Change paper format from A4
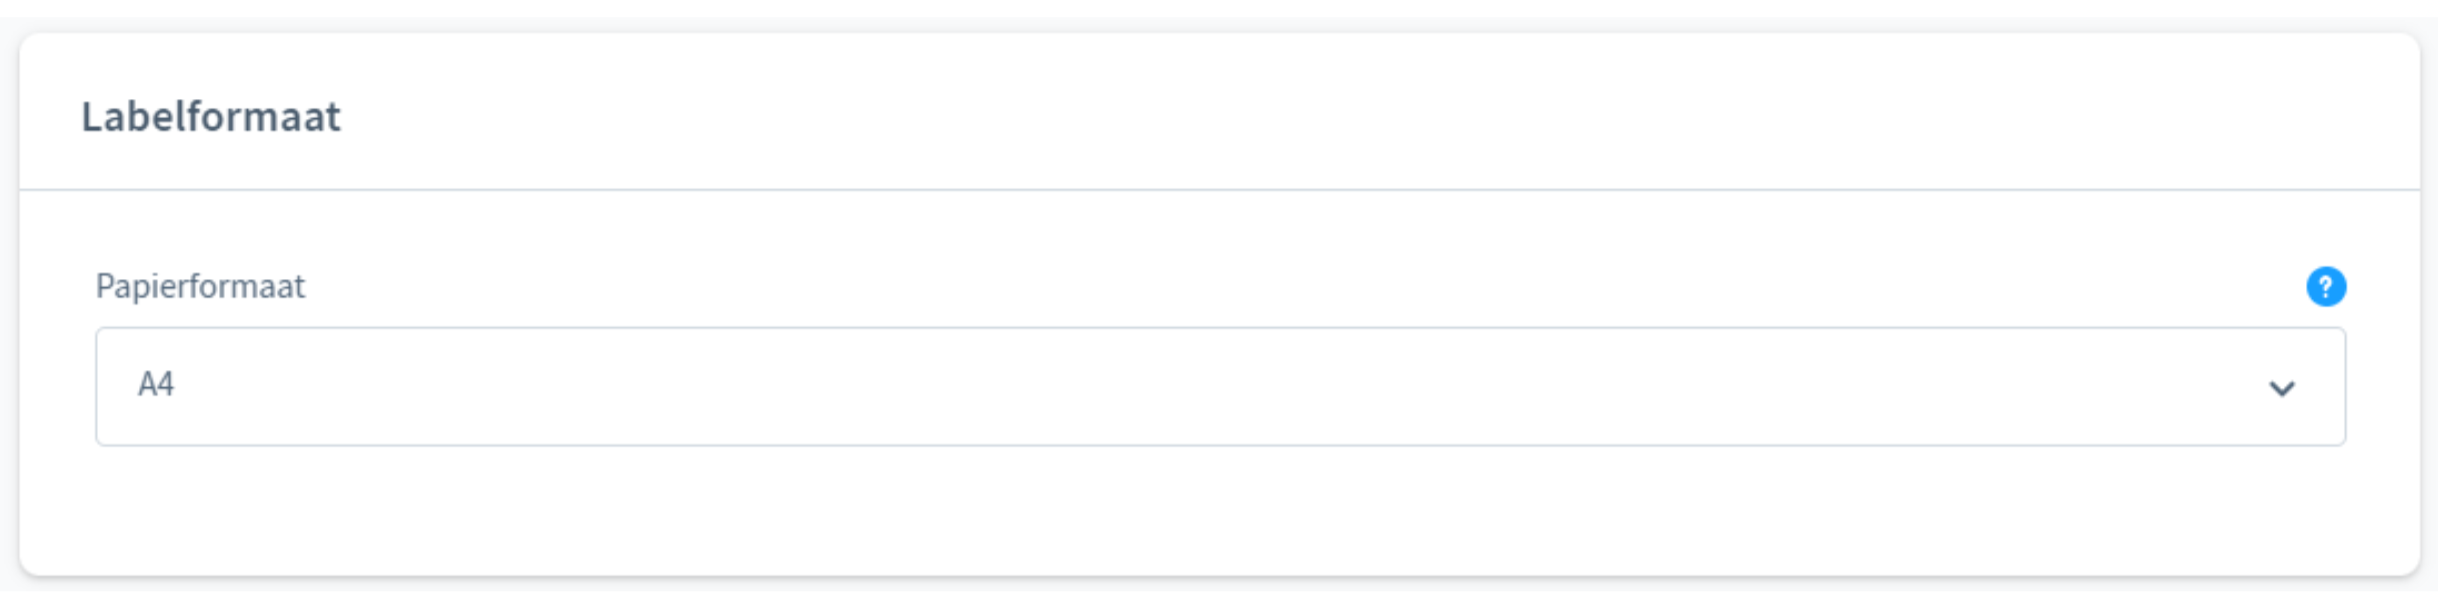Image resolution: width=2448 pixels, height=610 pixels. [x=1220, y=386]
